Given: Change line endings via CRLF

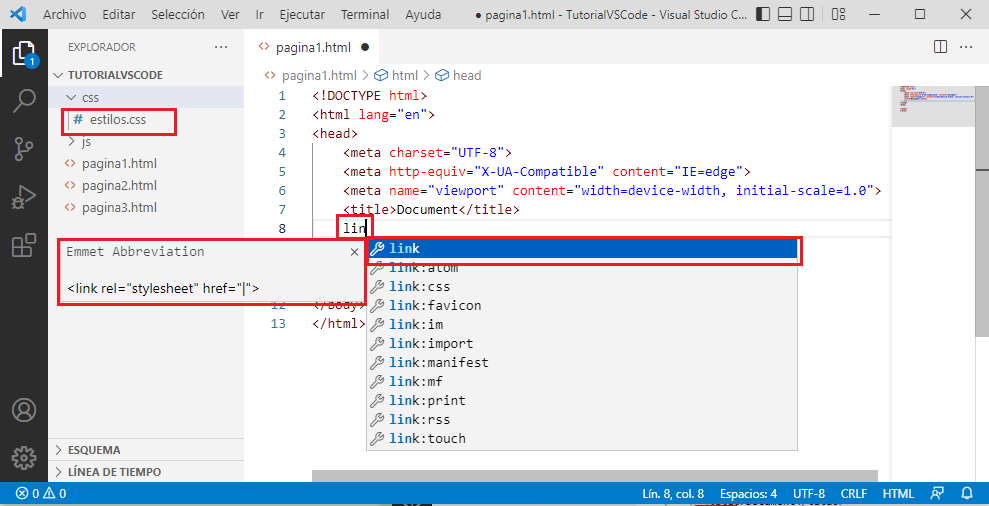Looking at the screenshot, I should pyautogui.click(x=853, y=493).
